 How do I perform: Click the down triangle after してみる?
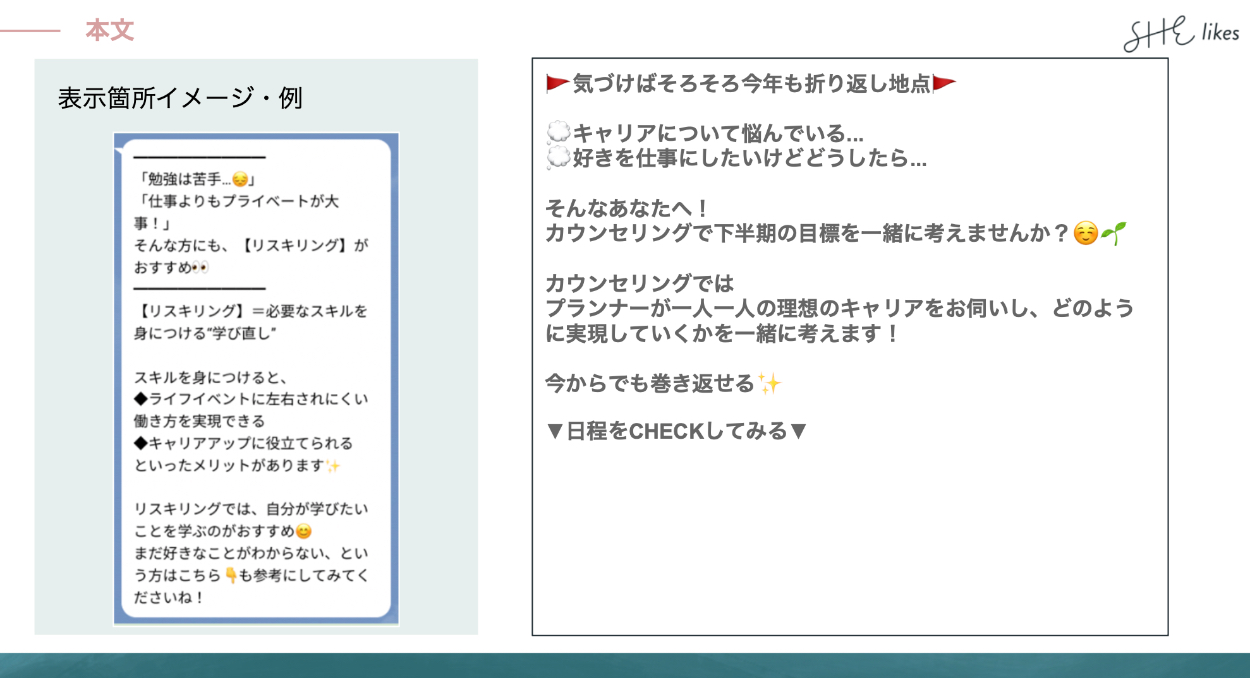click(x=798, y=432)
